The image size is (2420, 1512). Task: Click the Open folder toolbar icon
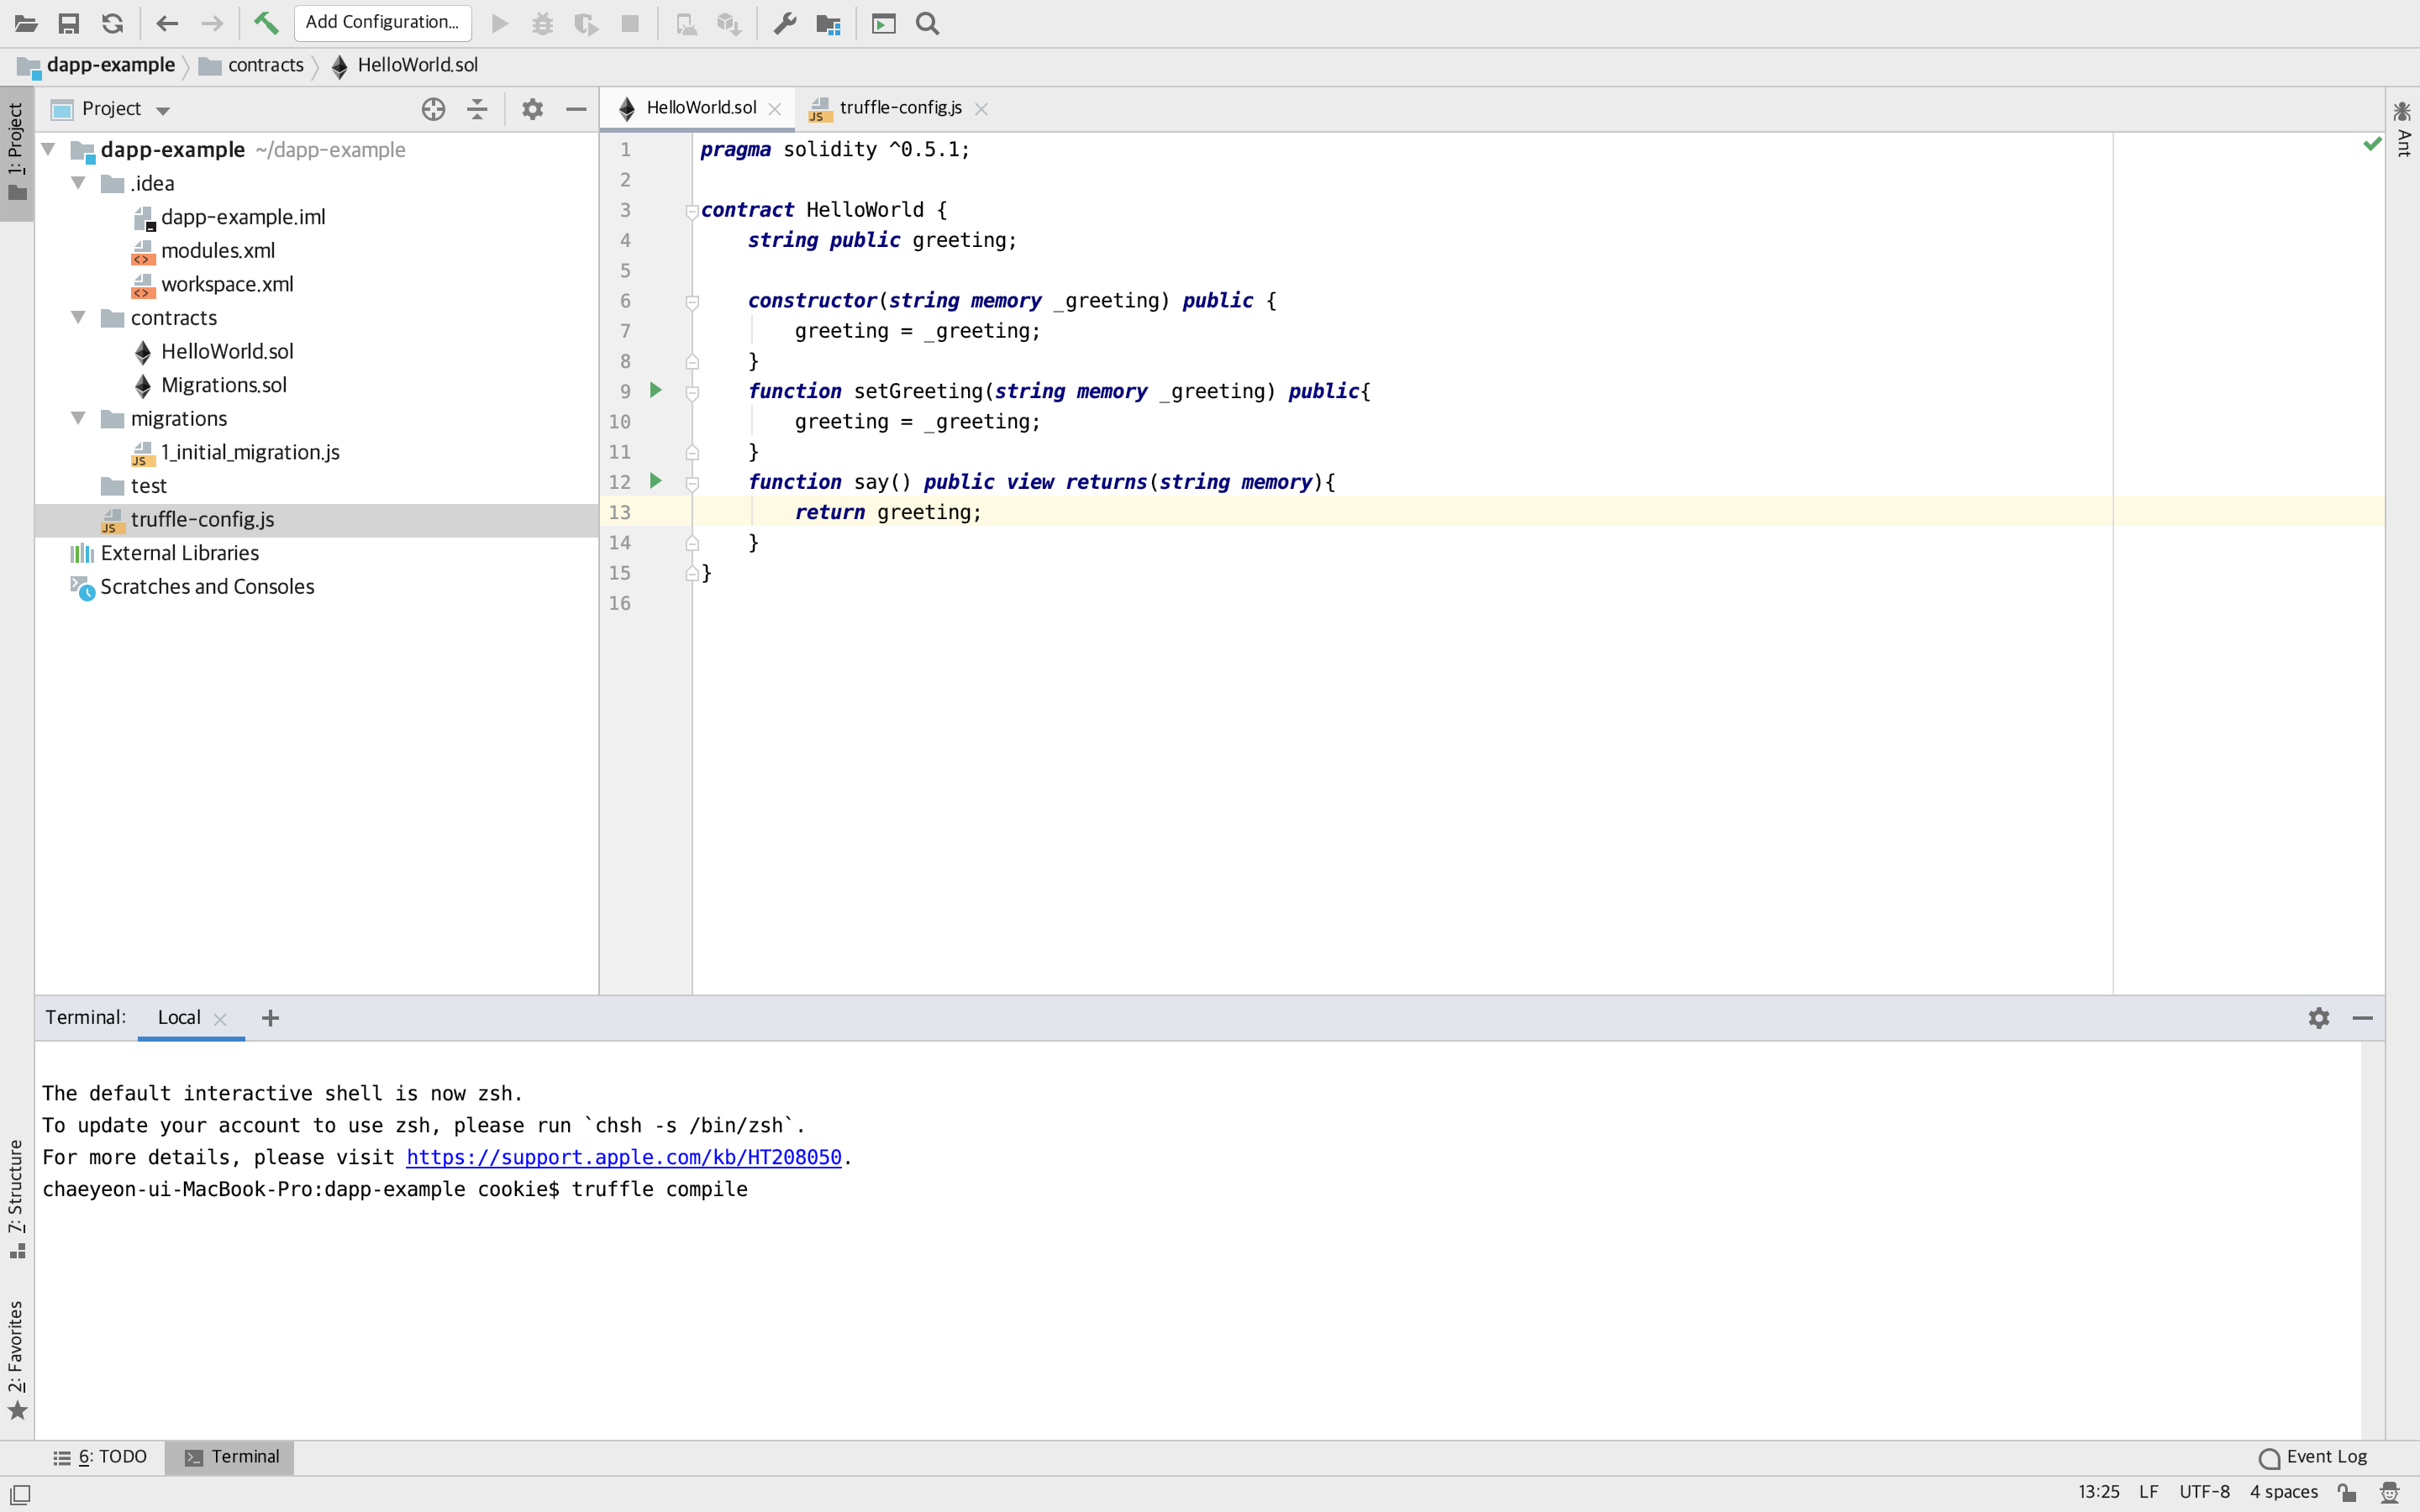click(26, 23)
